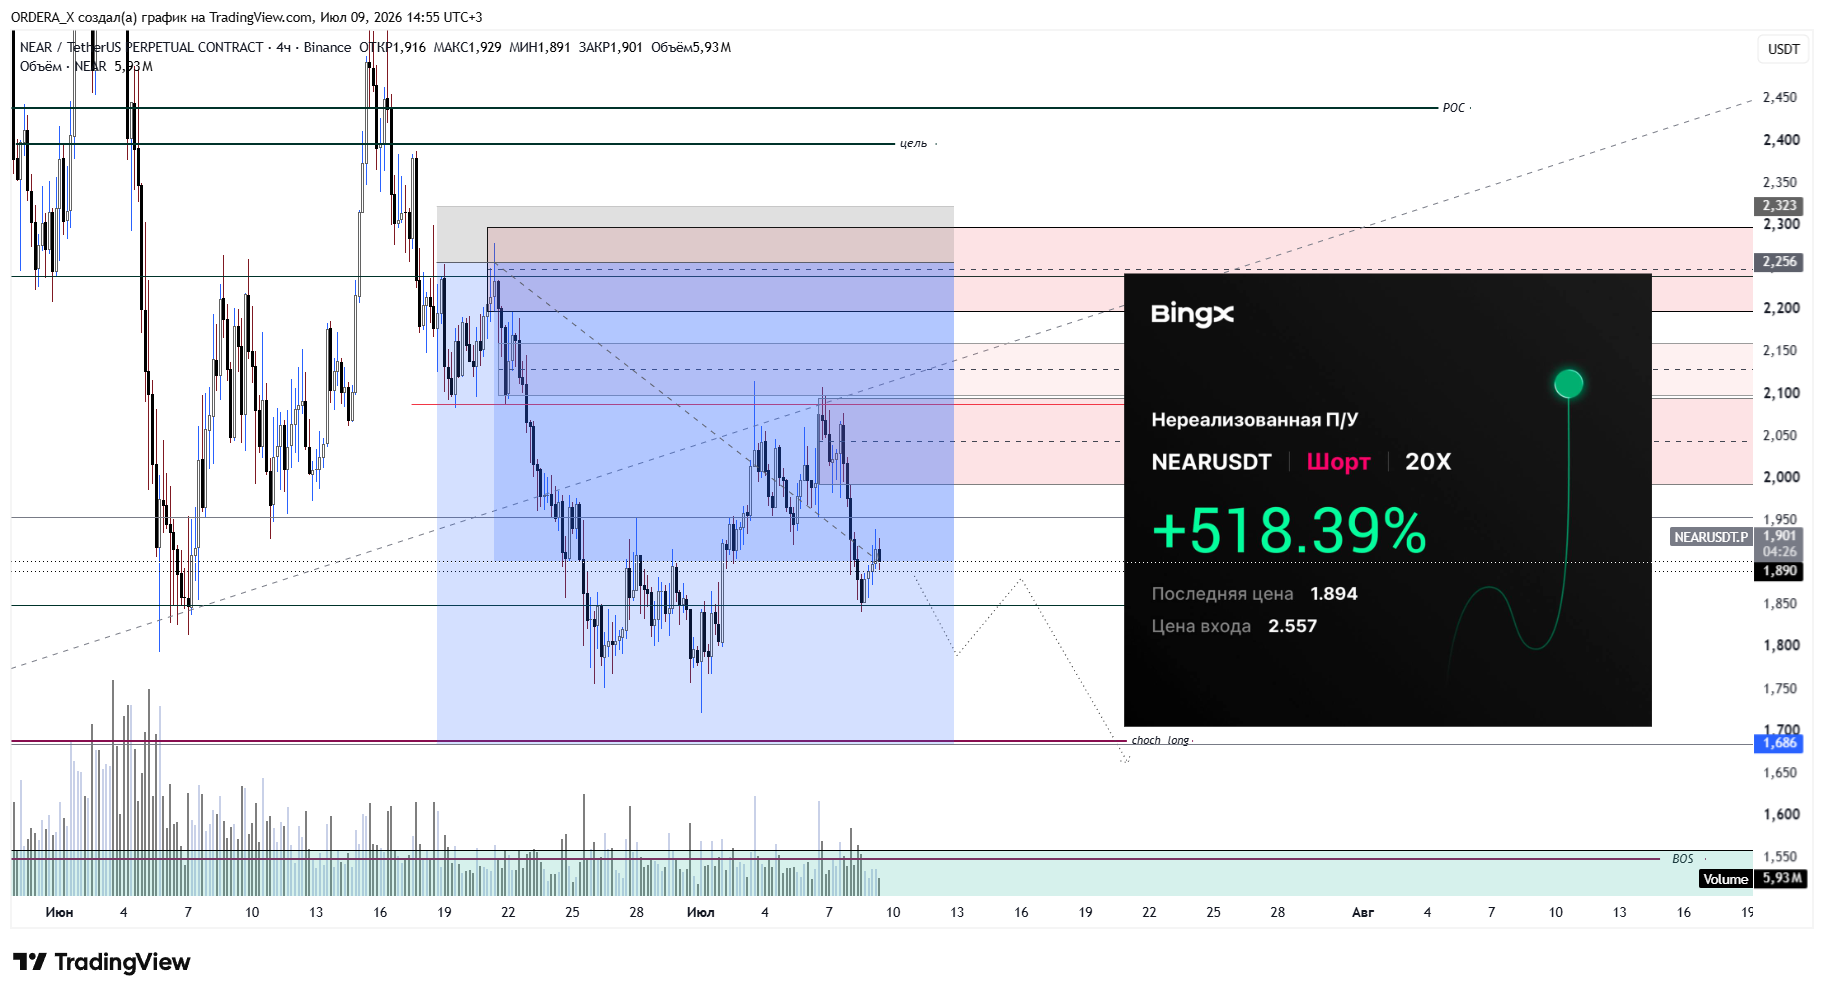
Task: Click the Binance exchange label in the header
Action: coord(327,47)
